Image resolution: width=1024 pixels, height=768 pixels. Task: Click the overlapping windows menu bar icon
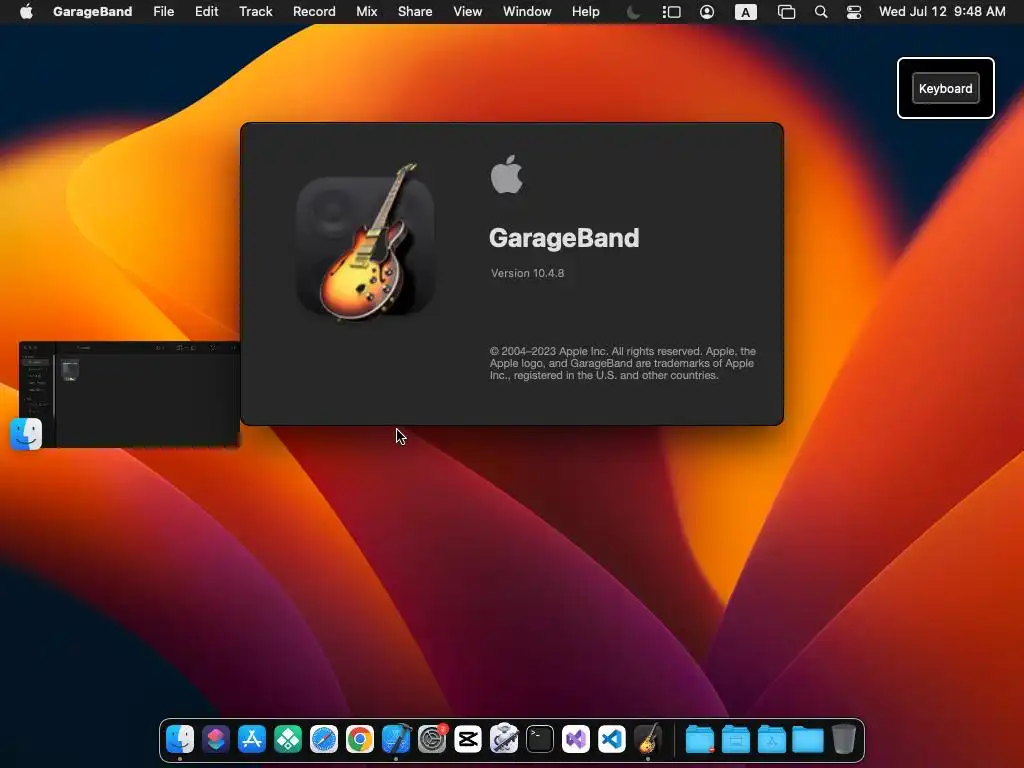pyautogui.click(x=786, y=12)
